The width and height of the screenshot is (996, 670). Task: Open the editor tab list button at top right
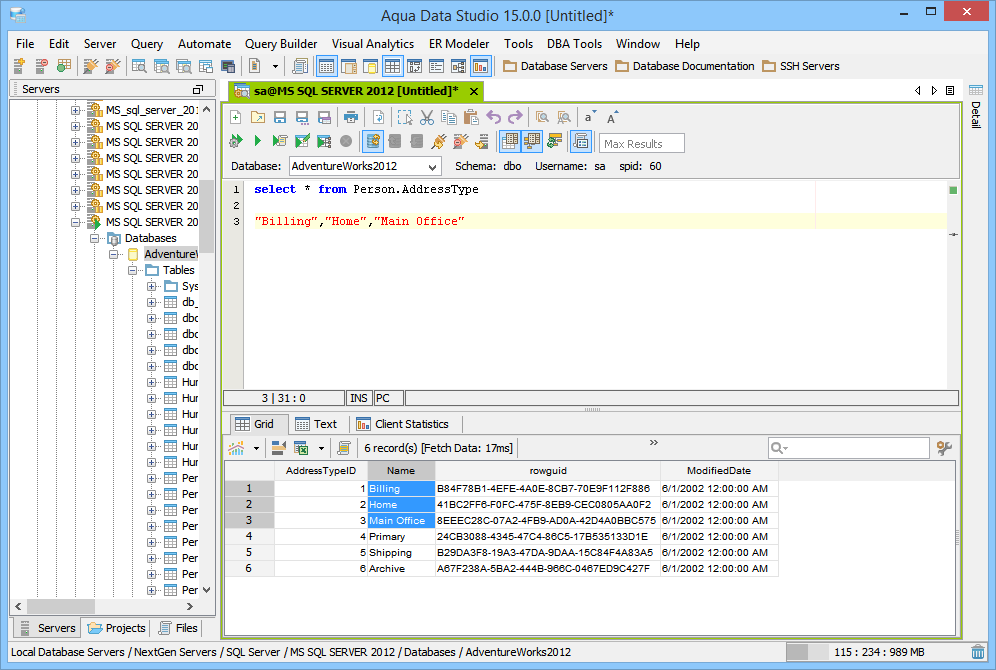[950, 90]
